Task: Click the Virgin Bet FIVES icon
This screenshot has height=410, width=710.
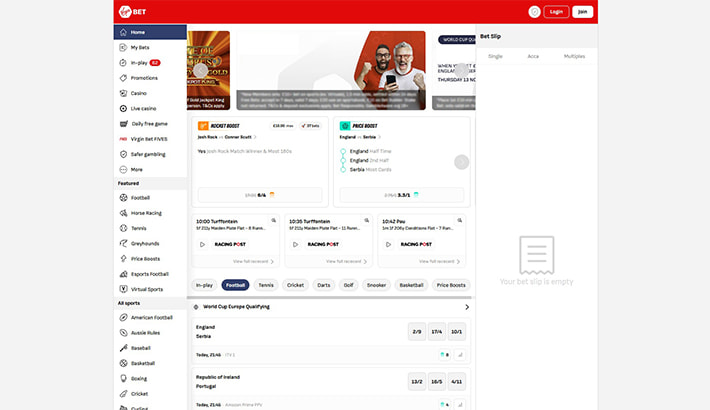Action: [123, 139]
